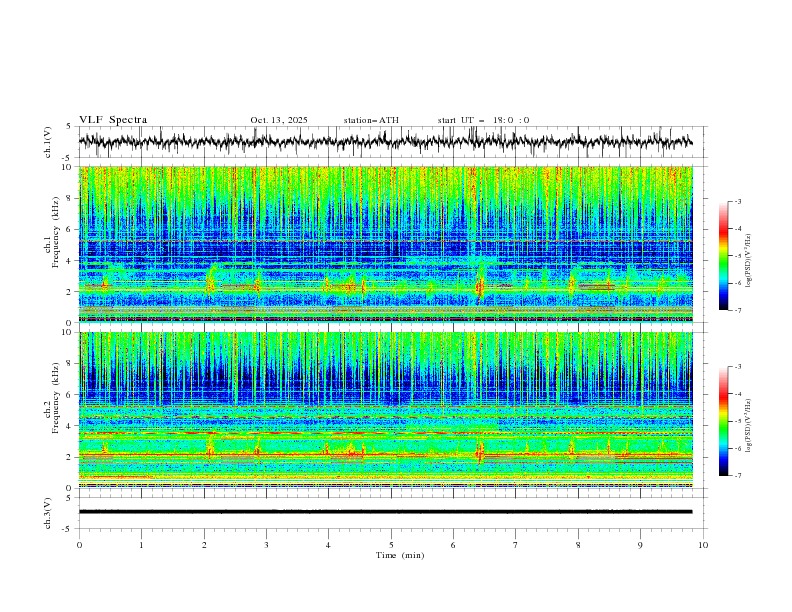Image resolution: width=792 pixels, height=612 pixels.
Task: Click the ch.1 colorbar log(PSD) label
Action: point(749,261)
